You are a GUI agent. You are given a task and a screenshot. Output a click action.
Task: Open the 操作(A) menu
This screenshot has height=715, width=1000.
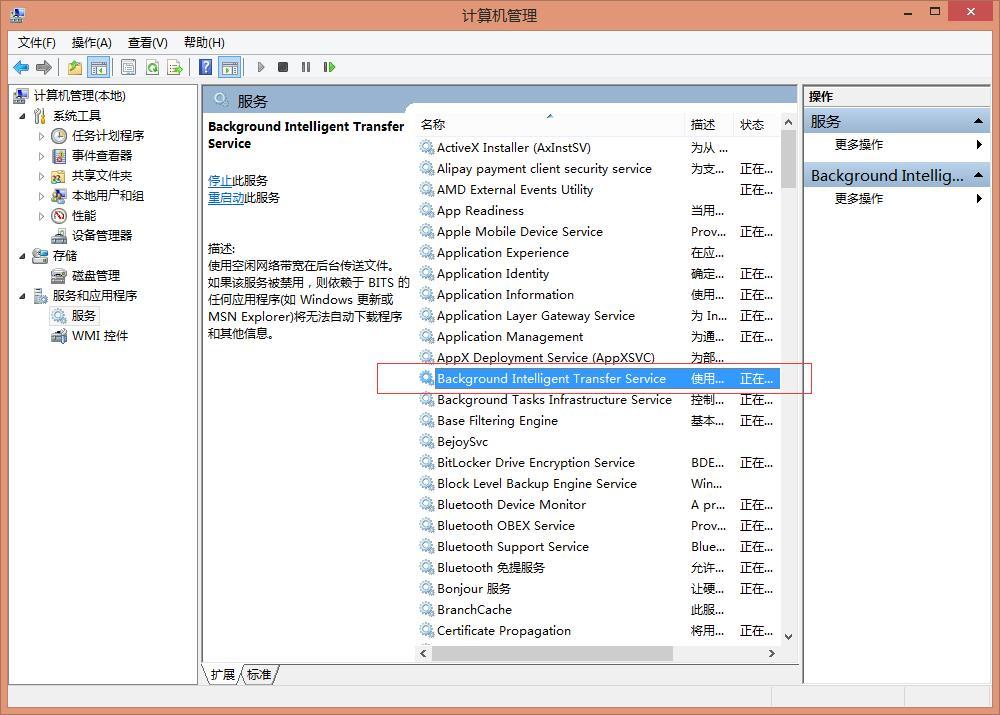point(91,42)
